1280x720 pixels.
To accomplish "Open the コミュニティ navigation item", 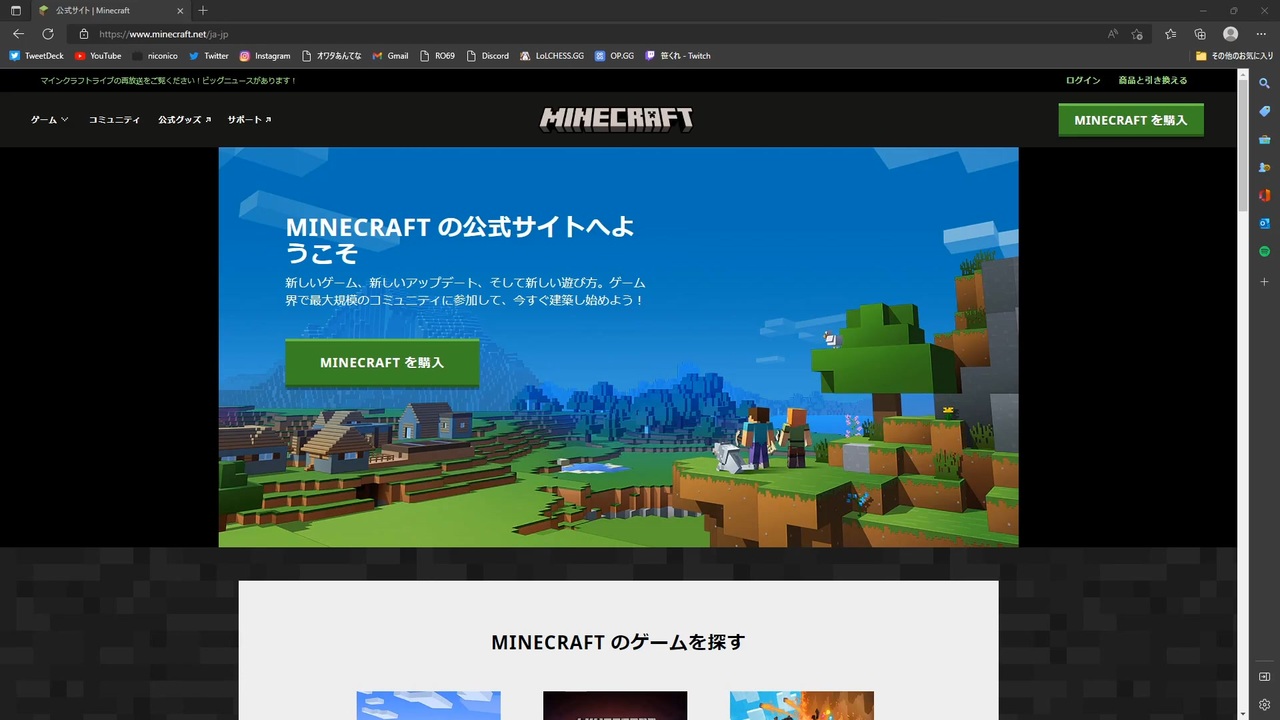I will (114, 120).
